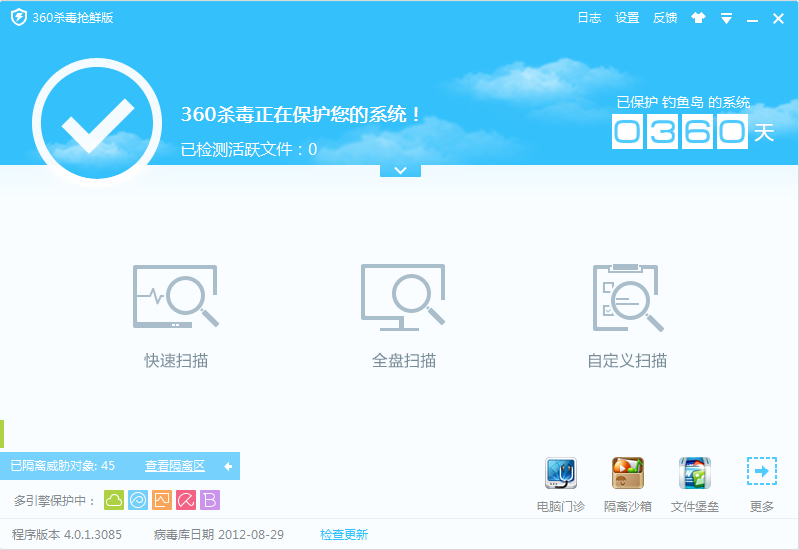The height and width of the screenshot is (550, 799).
Task: Collapse the quarantine bar arrow
Action: pyautogui.click(x=228, y=466)
